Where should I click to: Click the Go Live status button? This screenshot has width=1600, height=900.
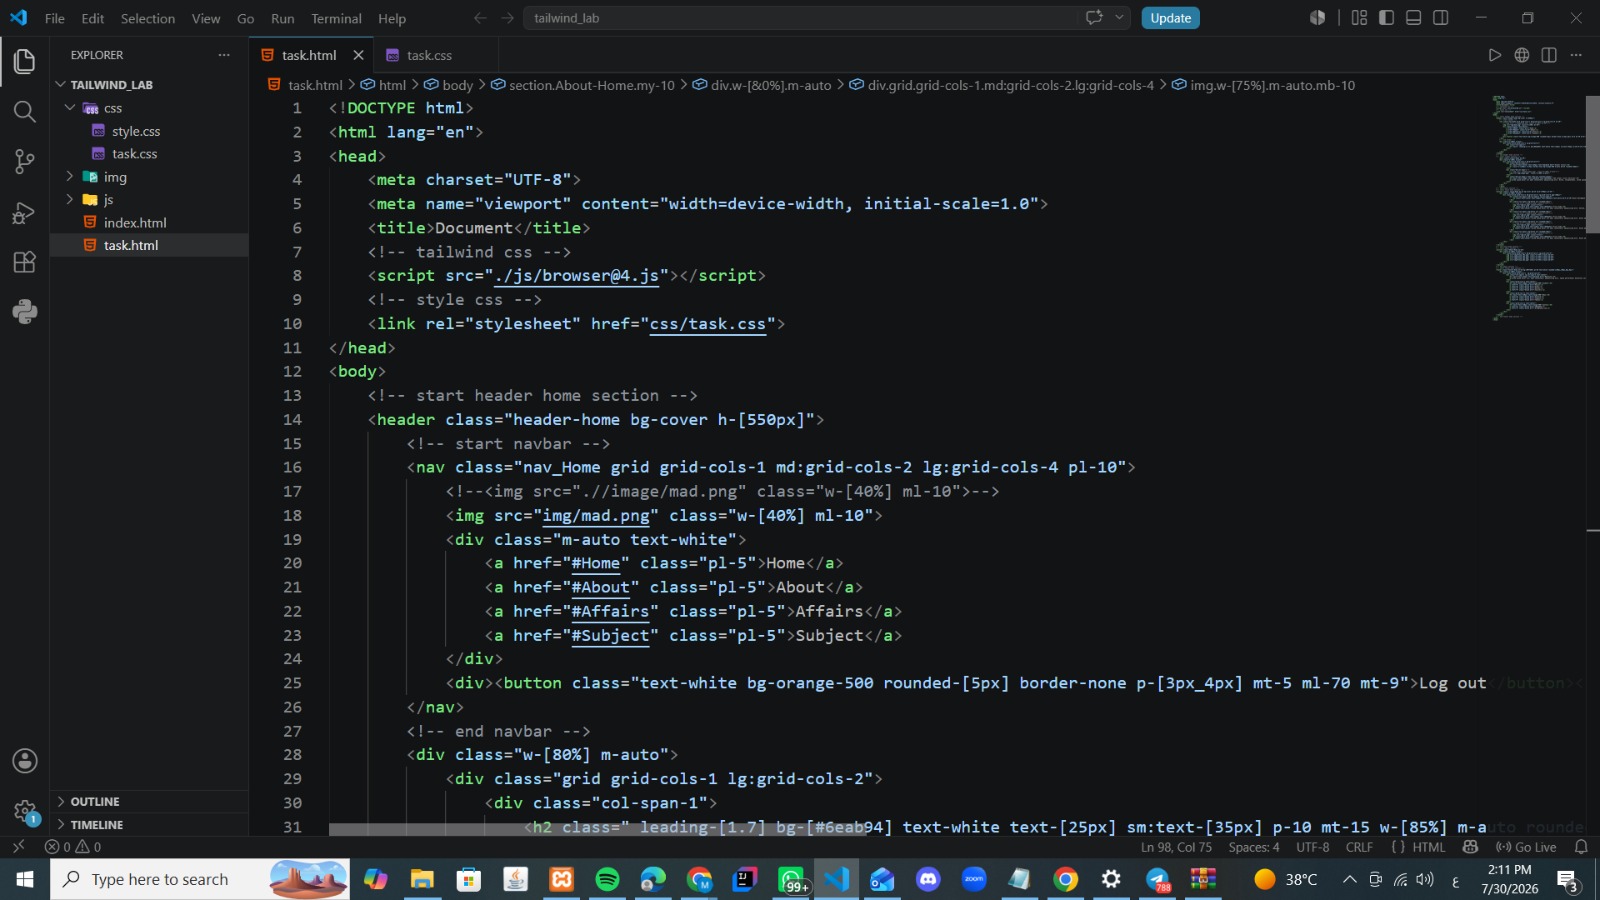1527,847
